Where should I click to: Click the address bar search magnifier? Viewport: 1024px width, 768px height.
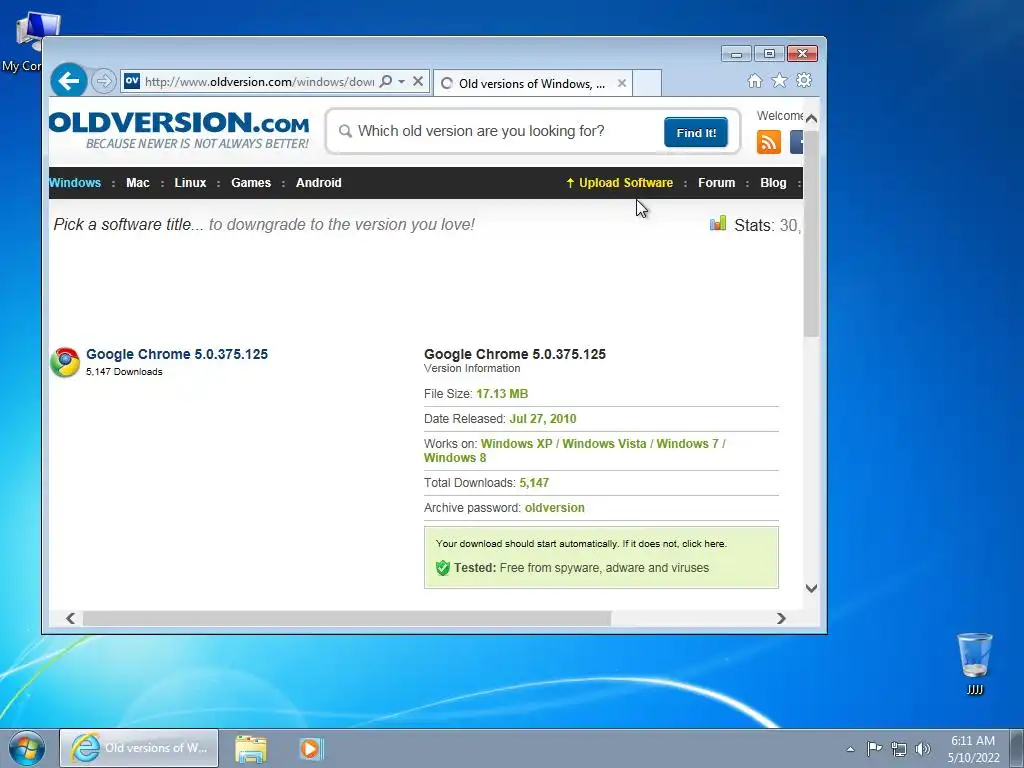coord(386,81)
